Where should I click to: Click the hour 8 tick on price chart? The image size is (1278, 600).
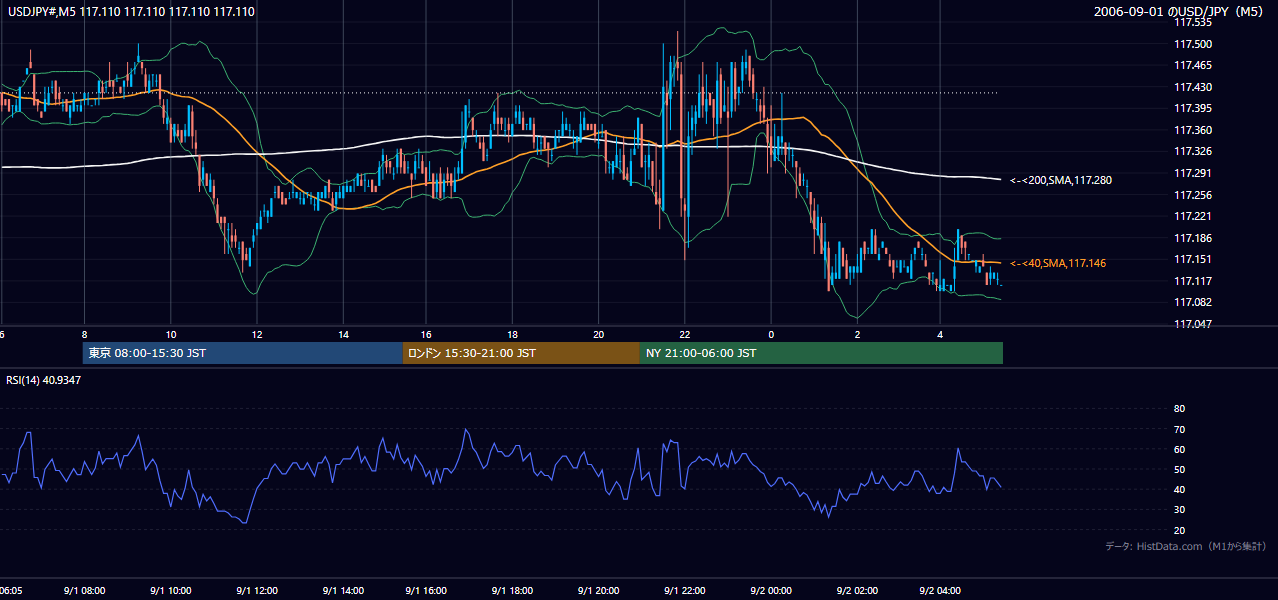coord(85,334)
